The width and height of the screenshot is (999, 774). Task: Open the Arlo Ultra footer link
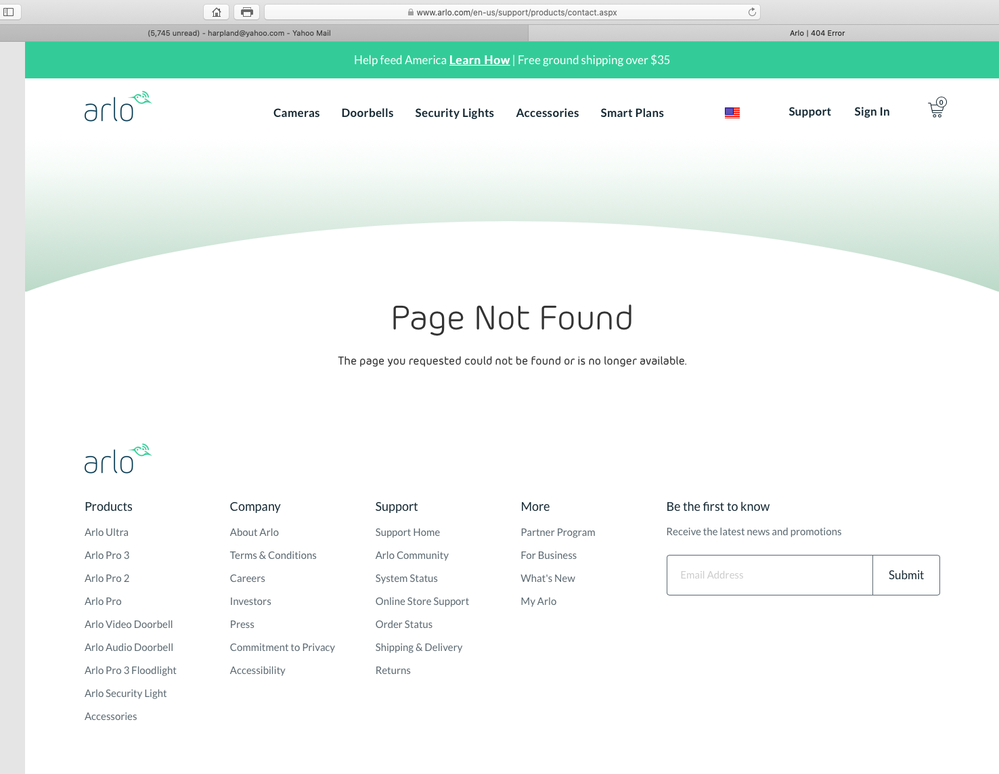[x=106, y=532]
